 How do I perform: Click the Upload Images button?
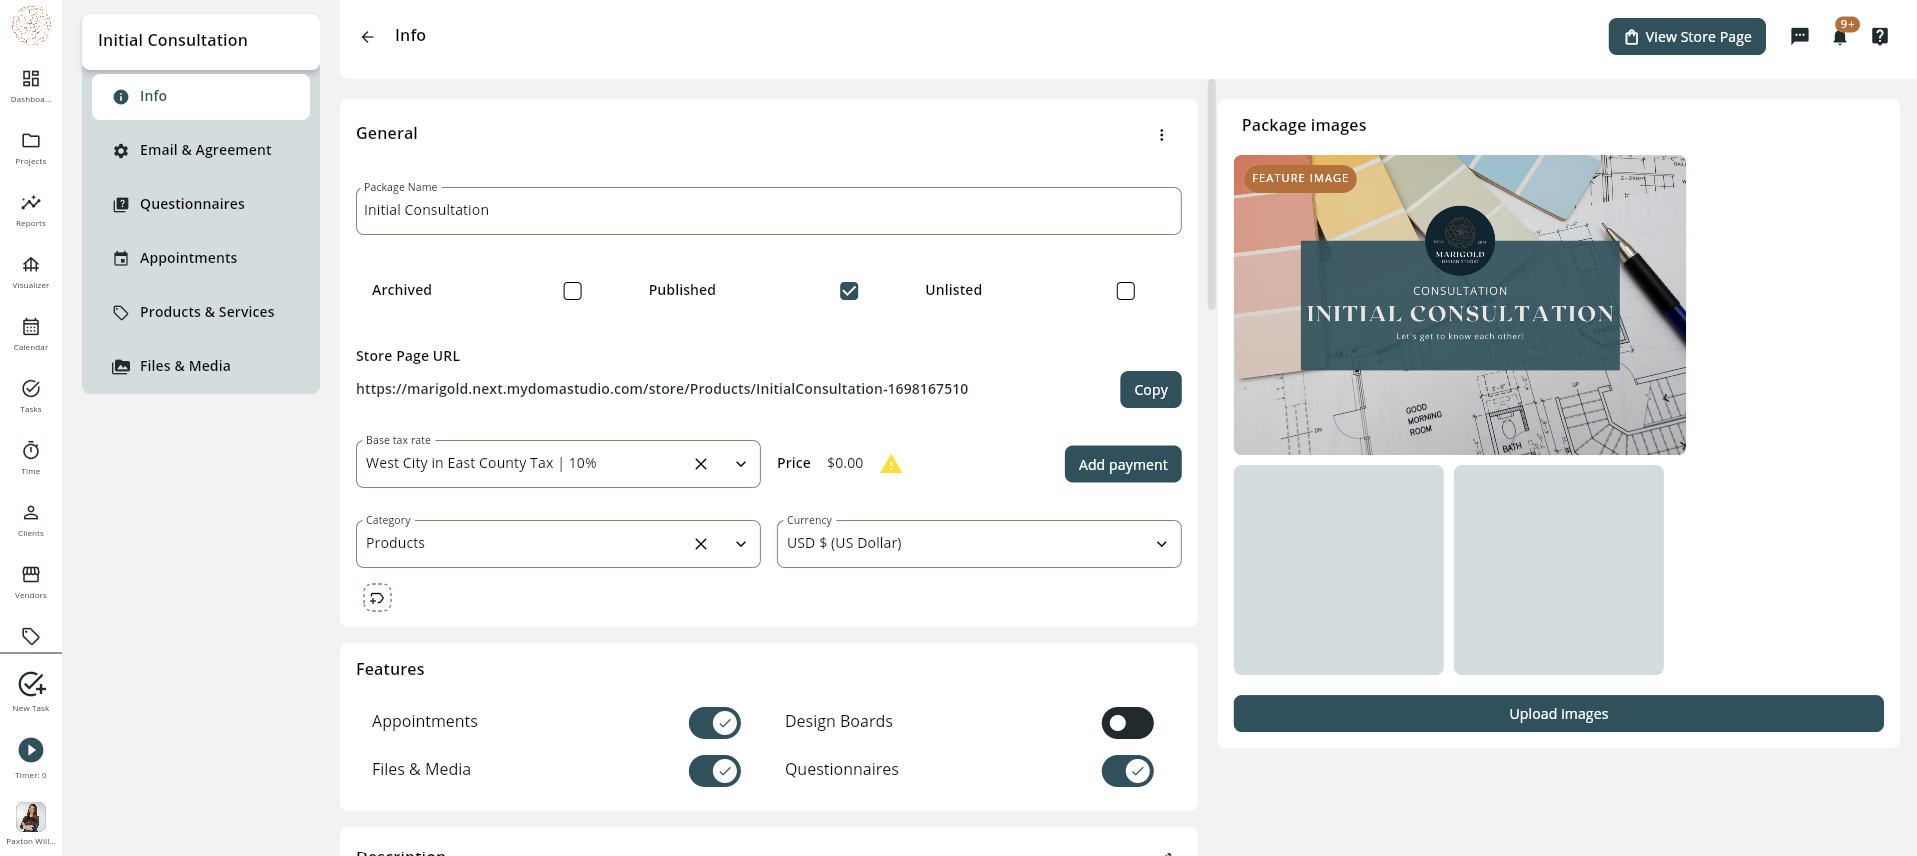coord(1558,714)
